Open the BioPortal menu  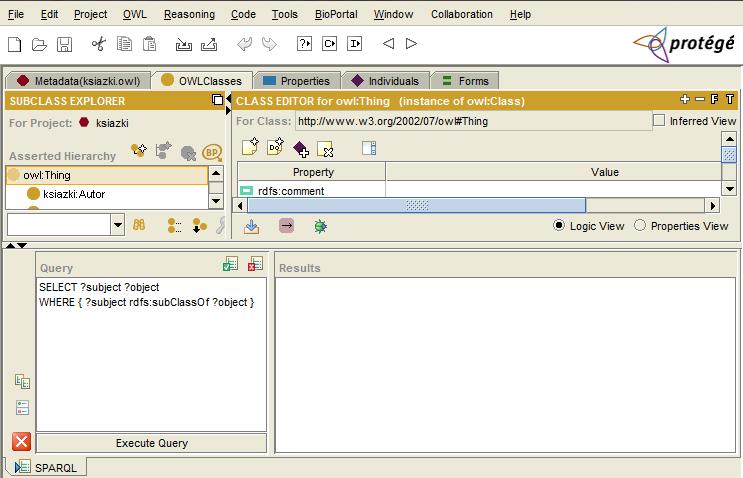[x=336, y=14]
